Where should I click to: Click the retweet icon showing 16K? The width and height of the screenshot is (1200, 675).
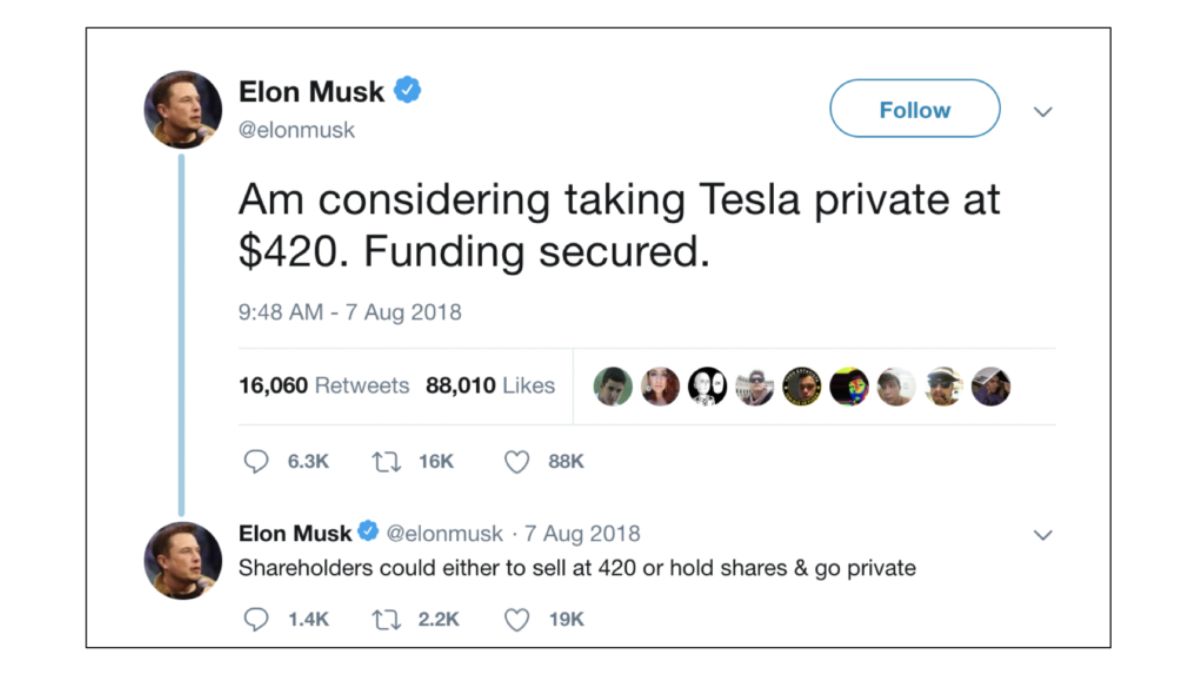click(x=385, y=461)
